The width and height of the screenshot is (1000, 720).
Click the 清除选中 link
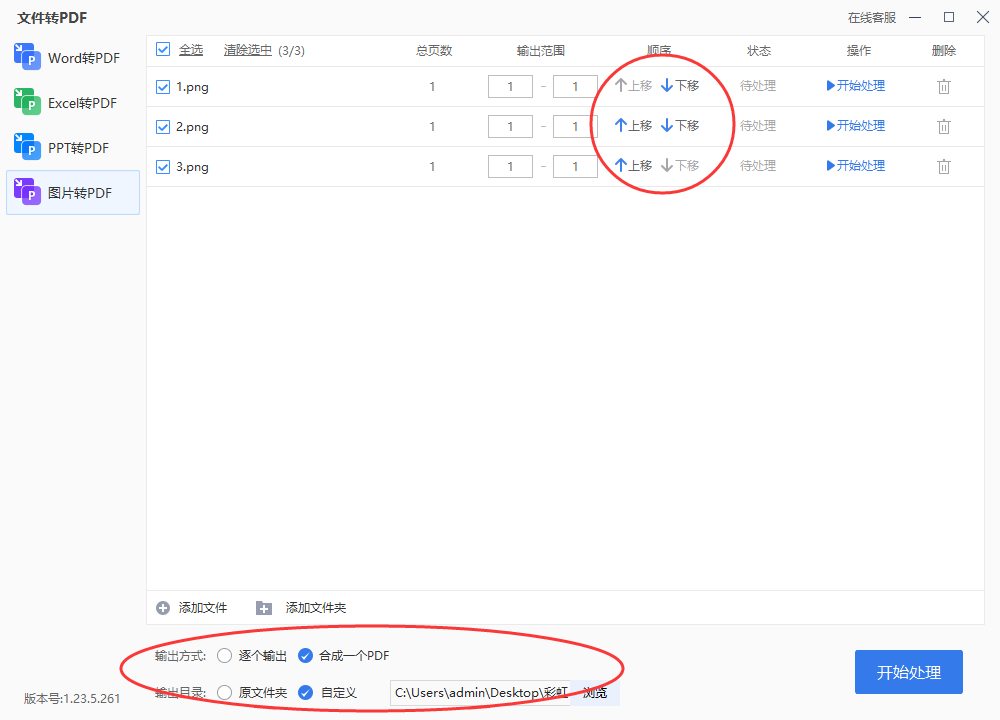click(247, 50)
